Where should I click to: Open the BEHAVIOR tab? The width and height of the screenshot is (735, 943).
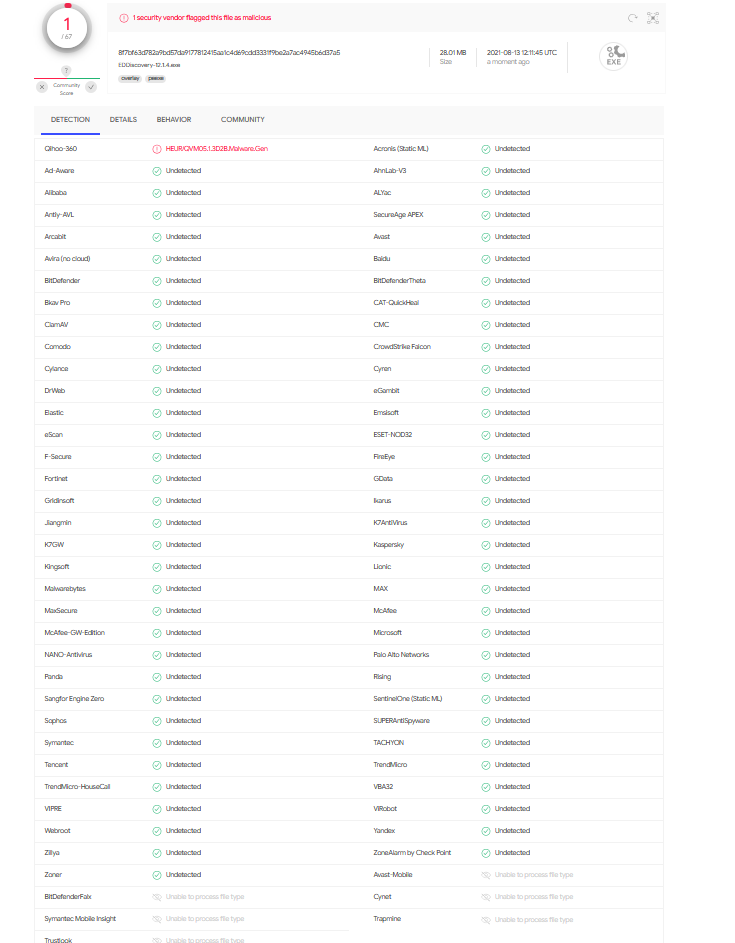tap(174, 119)
